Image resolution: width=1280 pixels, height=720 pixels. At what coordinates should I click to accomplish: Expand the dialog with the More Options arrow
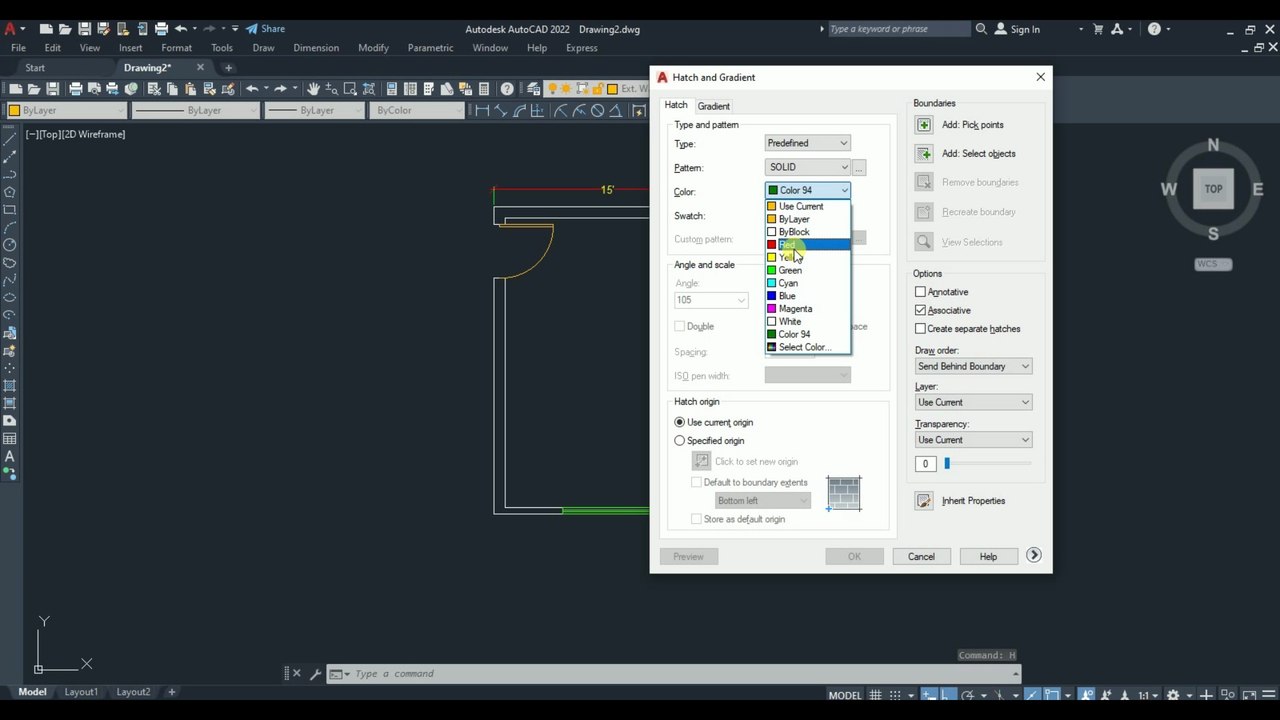pyautogui.click(x=1034, y=555)
